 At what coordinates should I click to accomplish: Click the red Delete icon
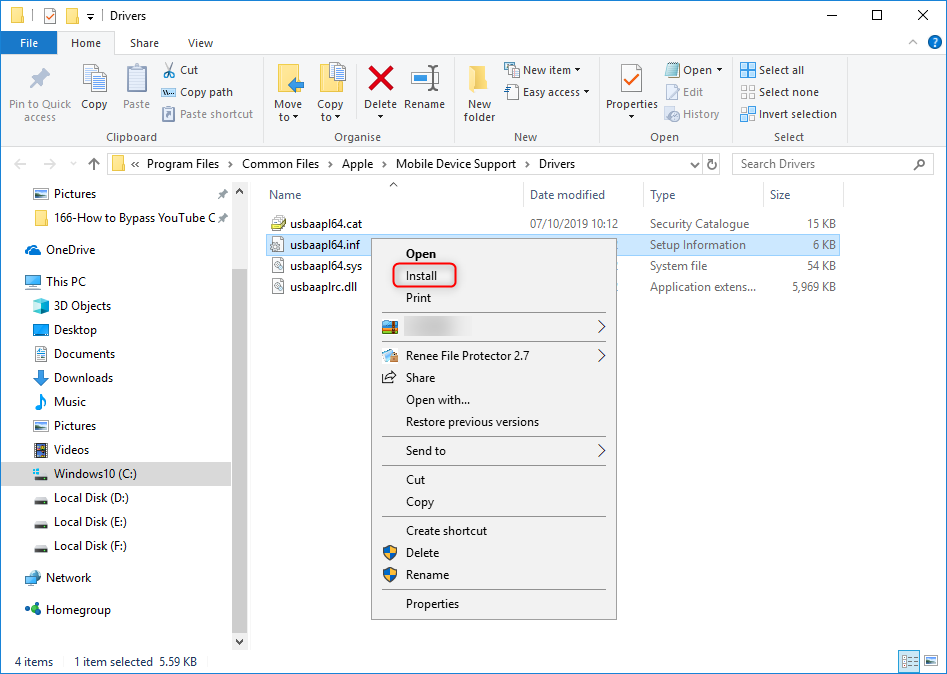coord(380,79)
